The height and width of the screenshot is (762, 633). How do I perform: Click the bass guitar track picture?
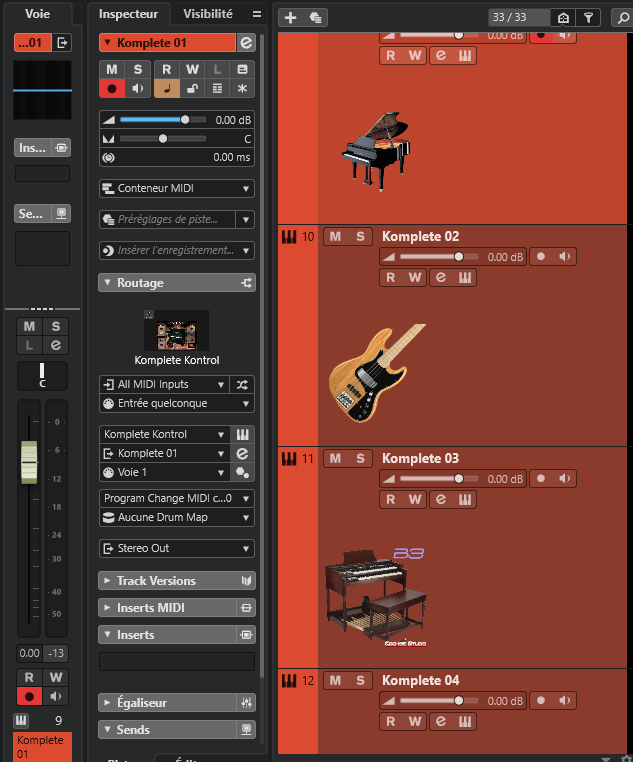(x=377, y=374)
